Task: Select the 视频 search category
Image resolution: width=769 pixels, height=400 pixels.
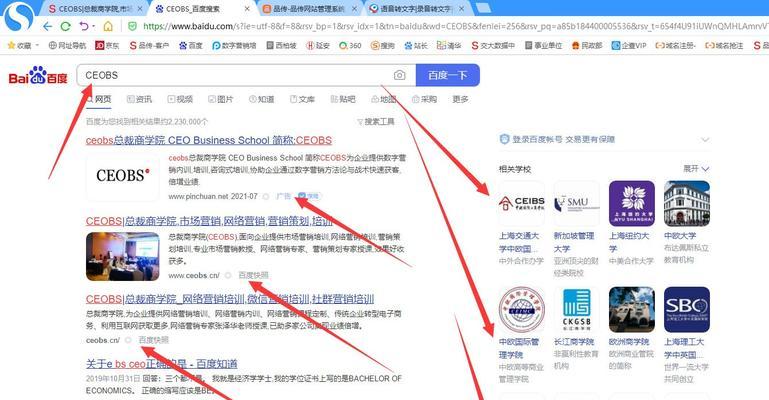Action: (180, 99)
